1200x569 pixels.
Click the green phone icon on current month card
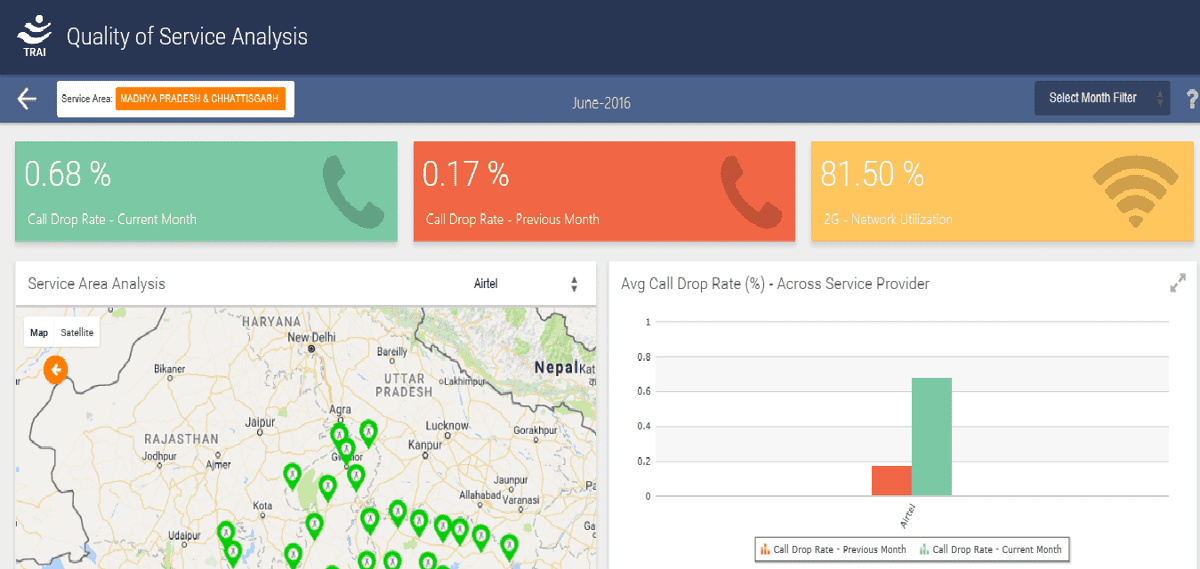(353, 191)
